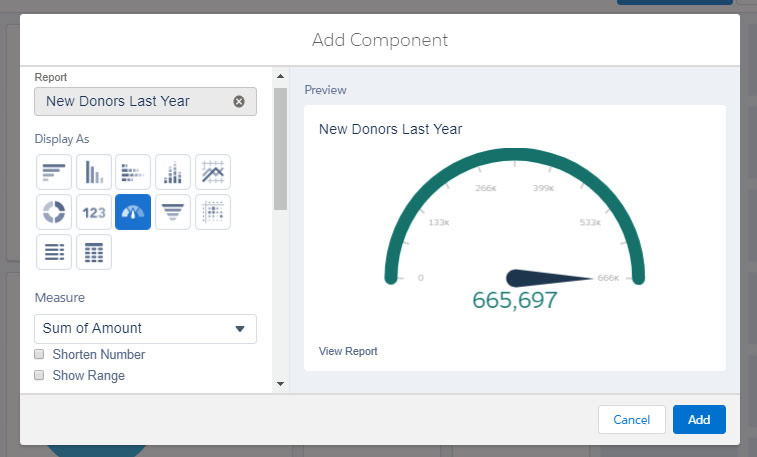Select the donut chart display type

54,212
